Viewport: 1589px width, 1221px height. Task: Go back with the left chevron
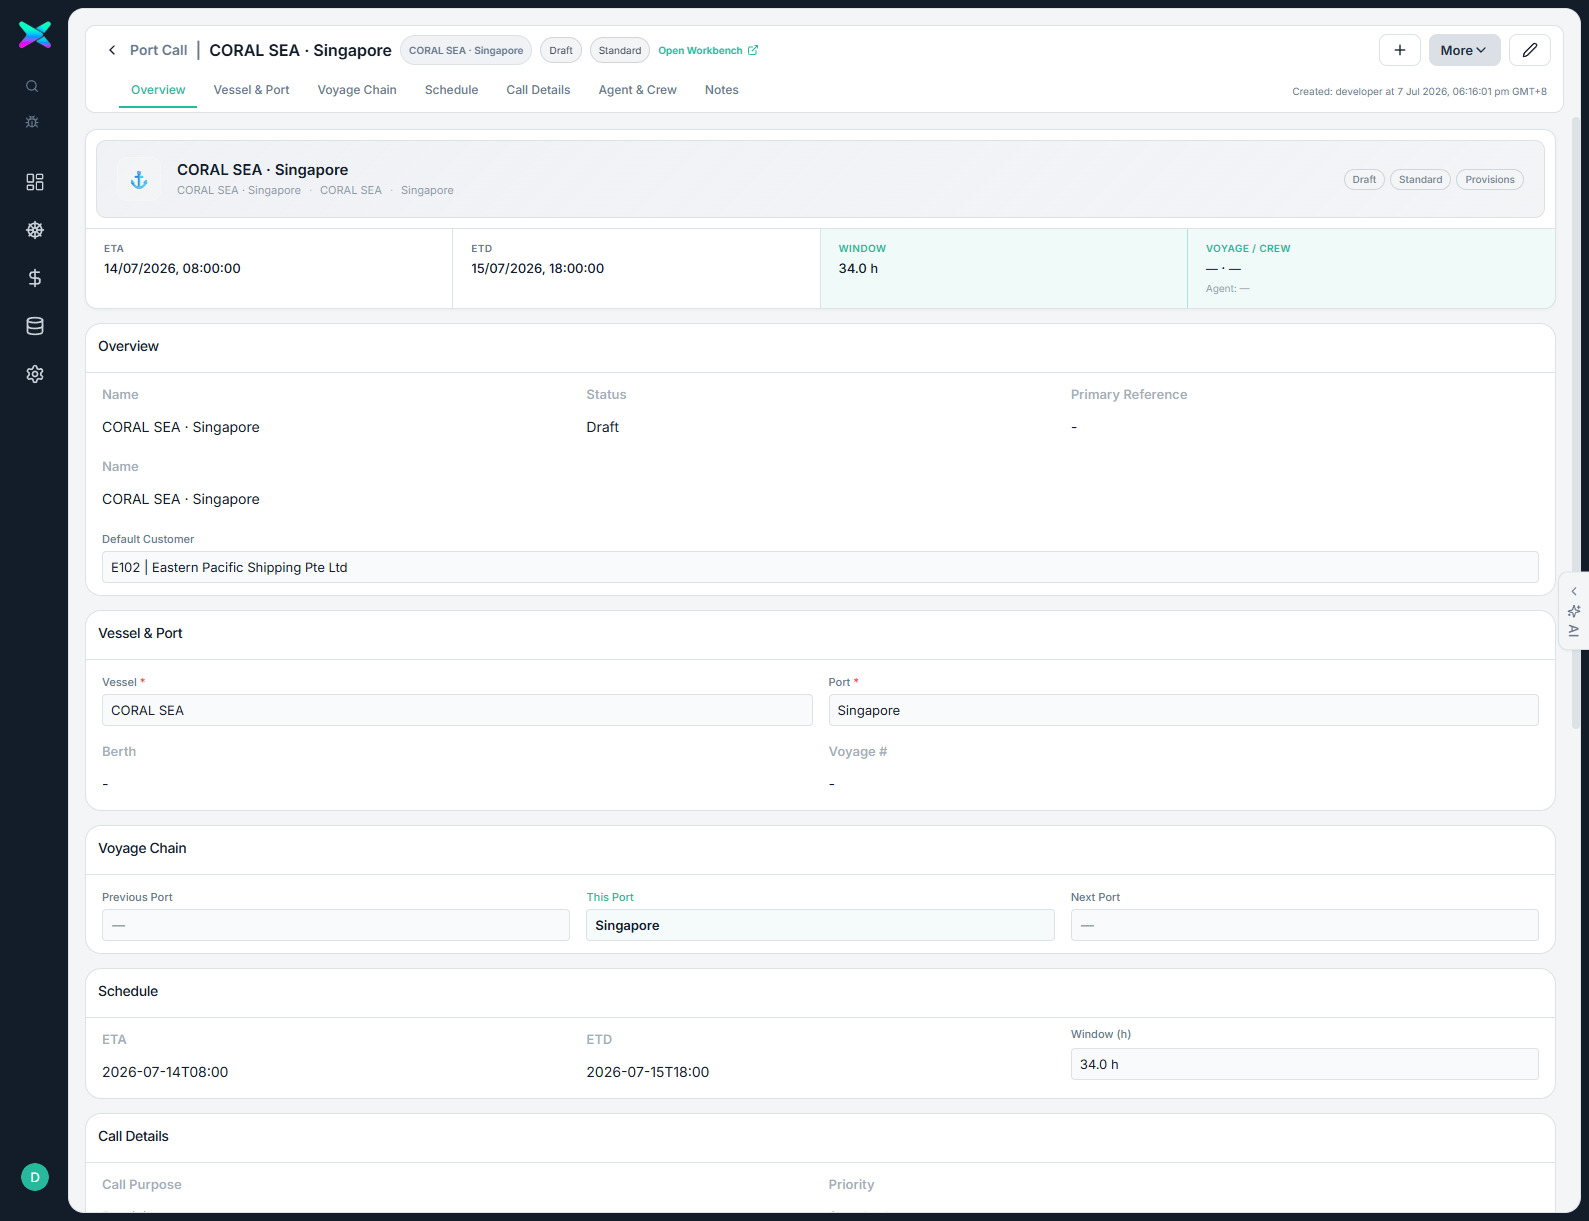(x=112, y=50)
